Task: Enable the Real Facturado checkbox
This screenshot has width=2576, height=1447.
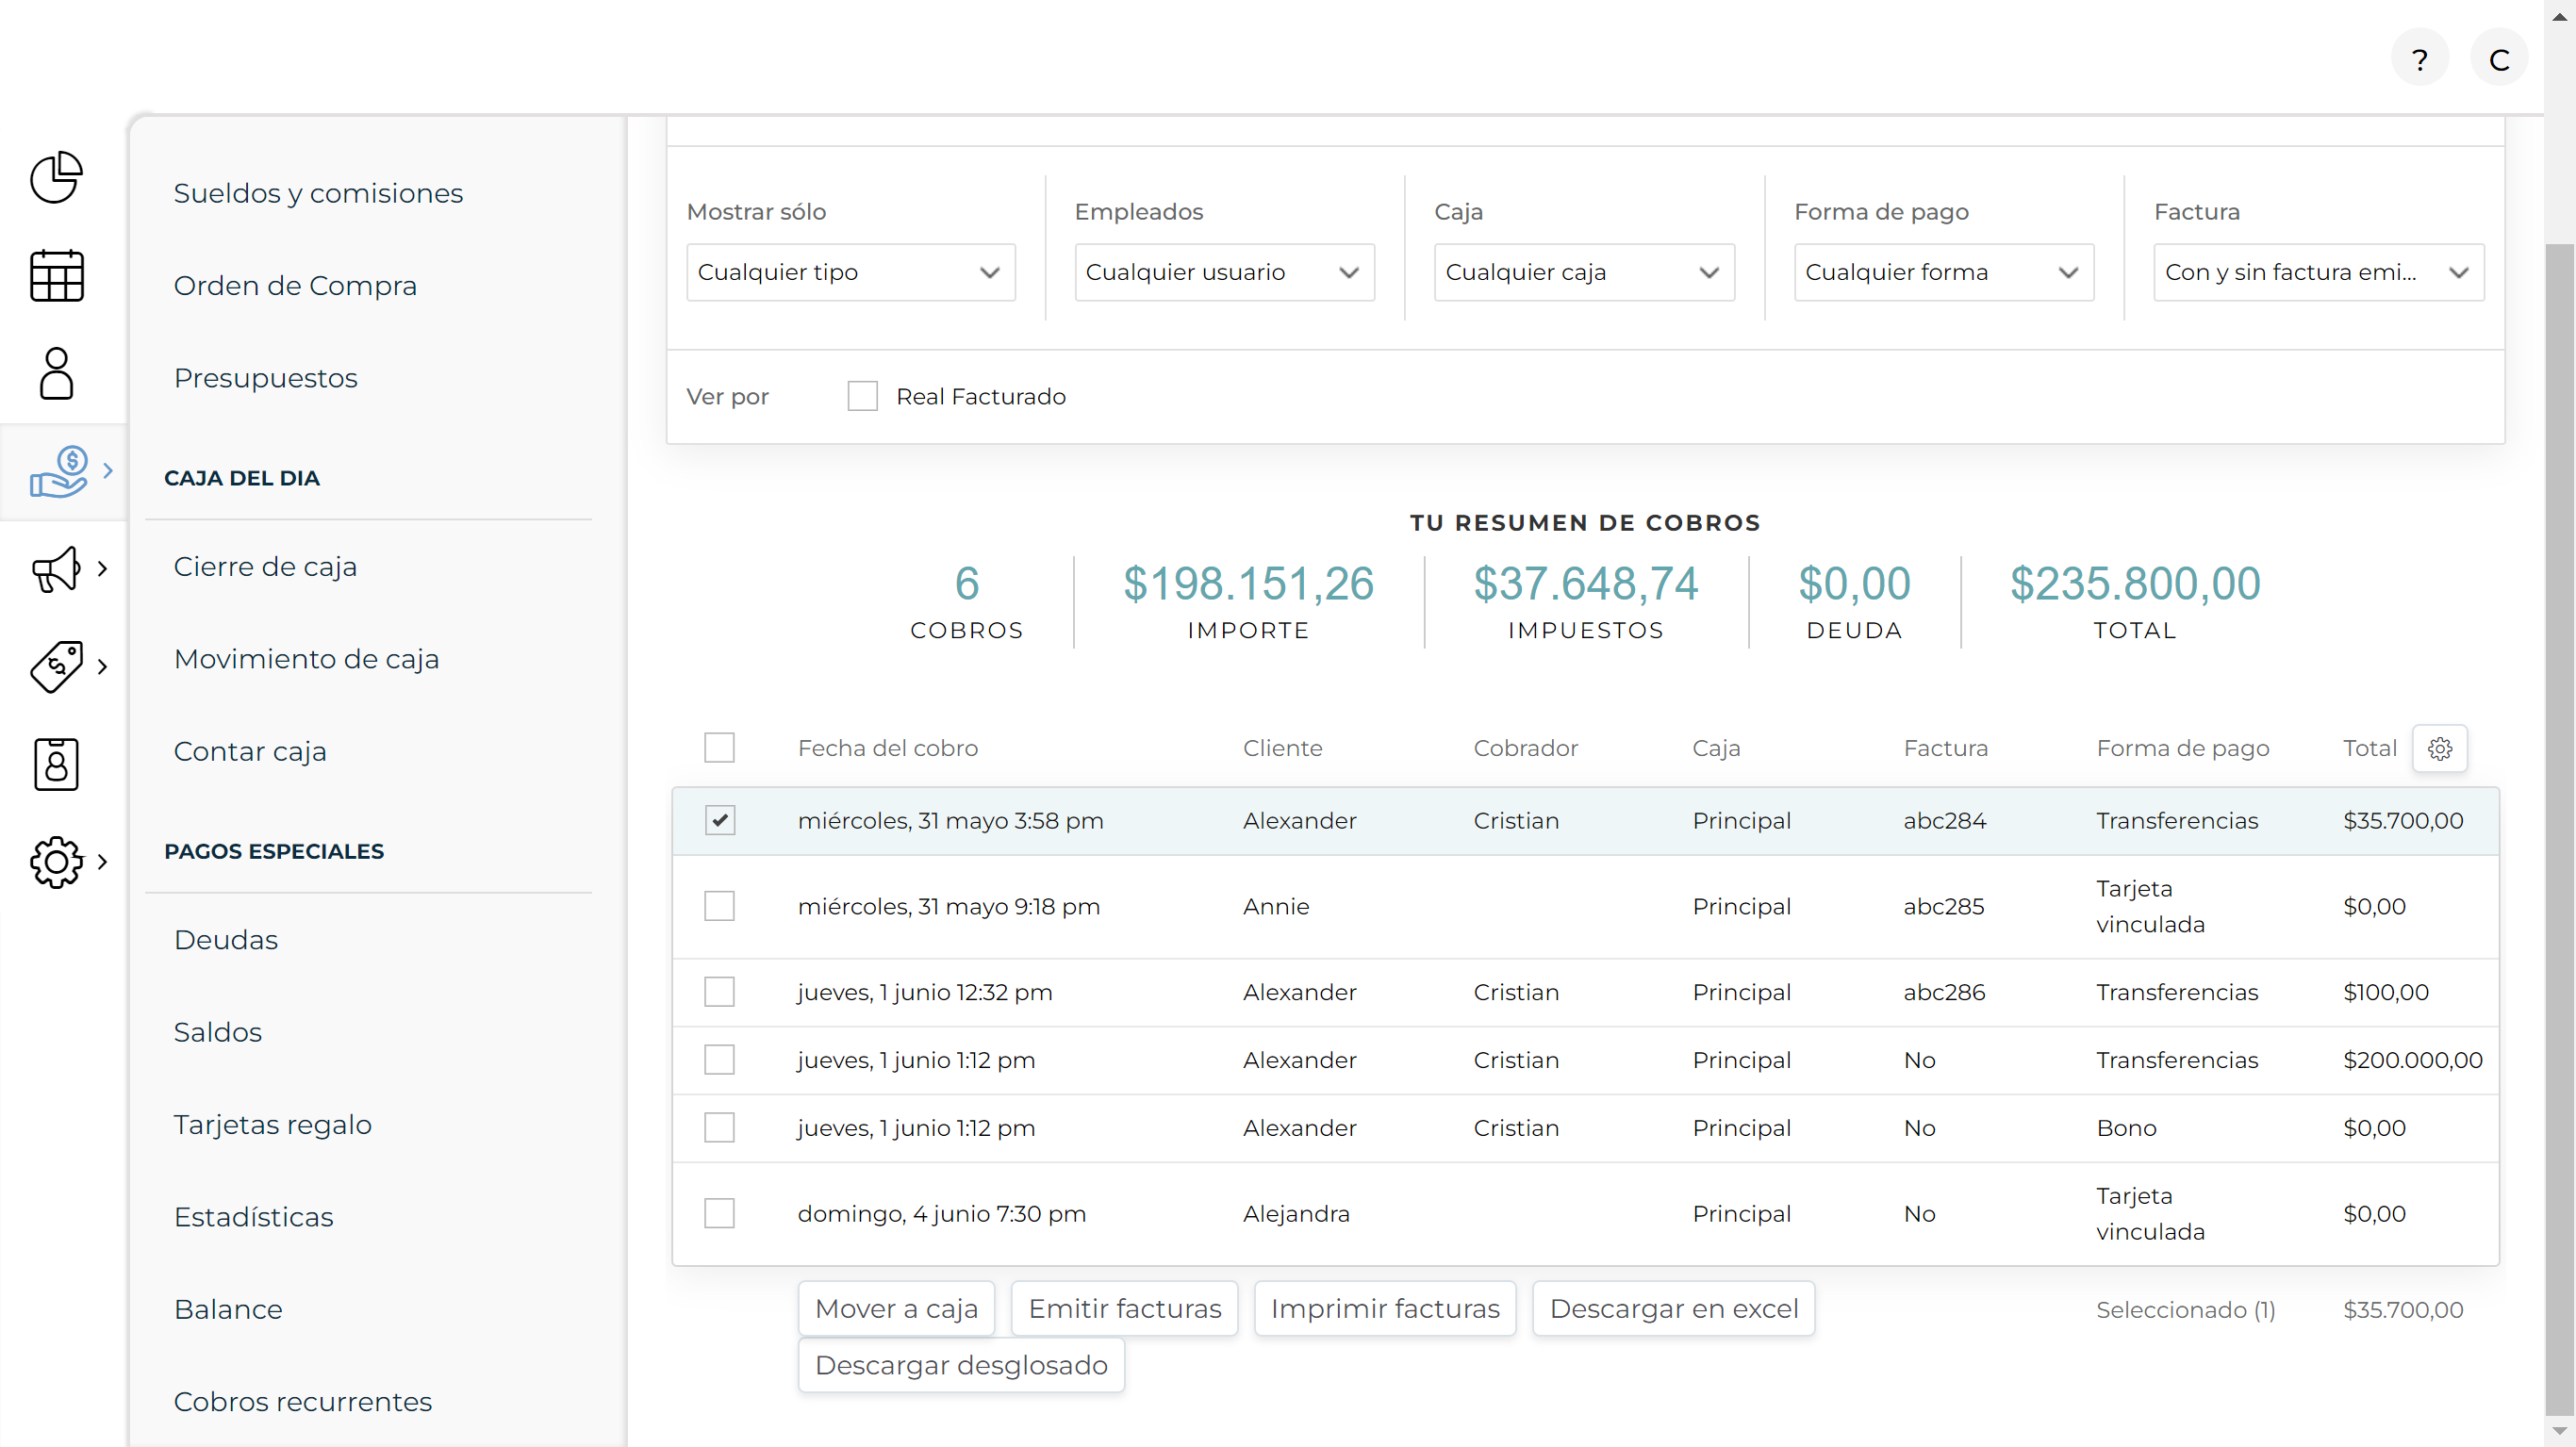Action: [862, 396]
